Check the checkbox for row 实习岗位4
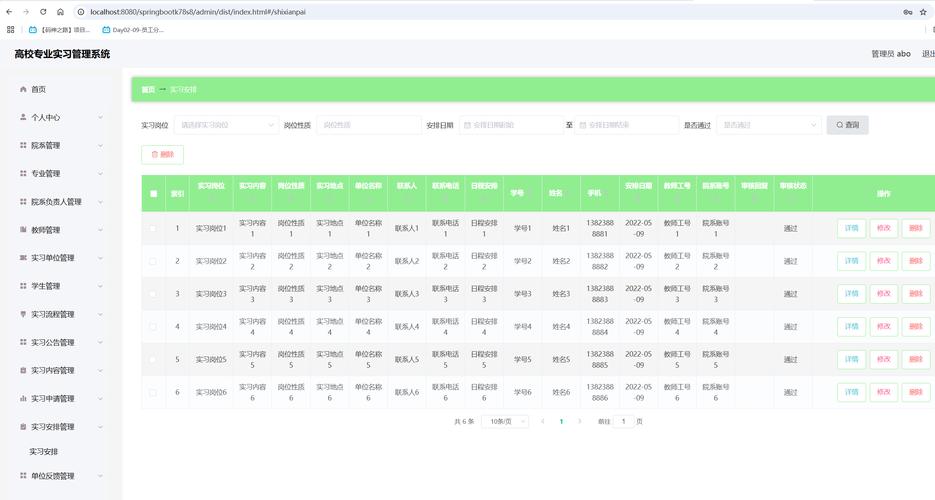935x500 pixels. pyautogui.click(x=153, y=327)
